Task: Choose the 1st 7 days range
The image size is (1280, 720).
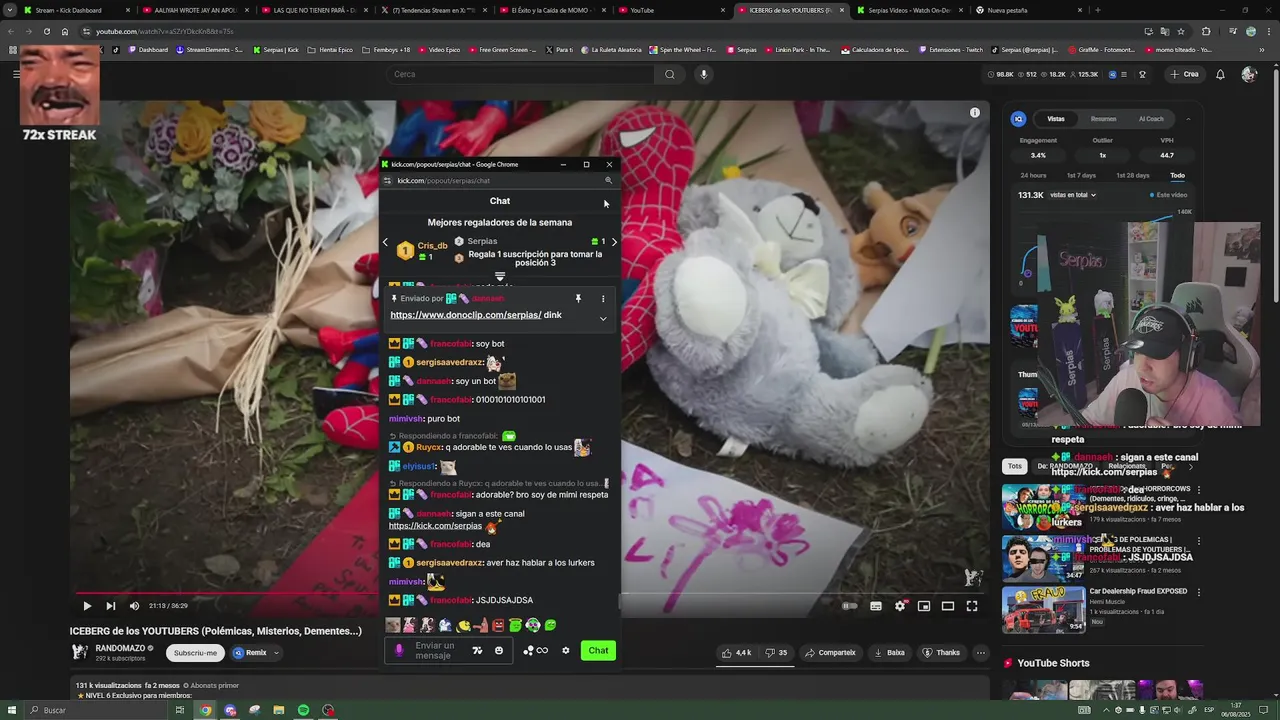Action: (x=1081, y=176)
